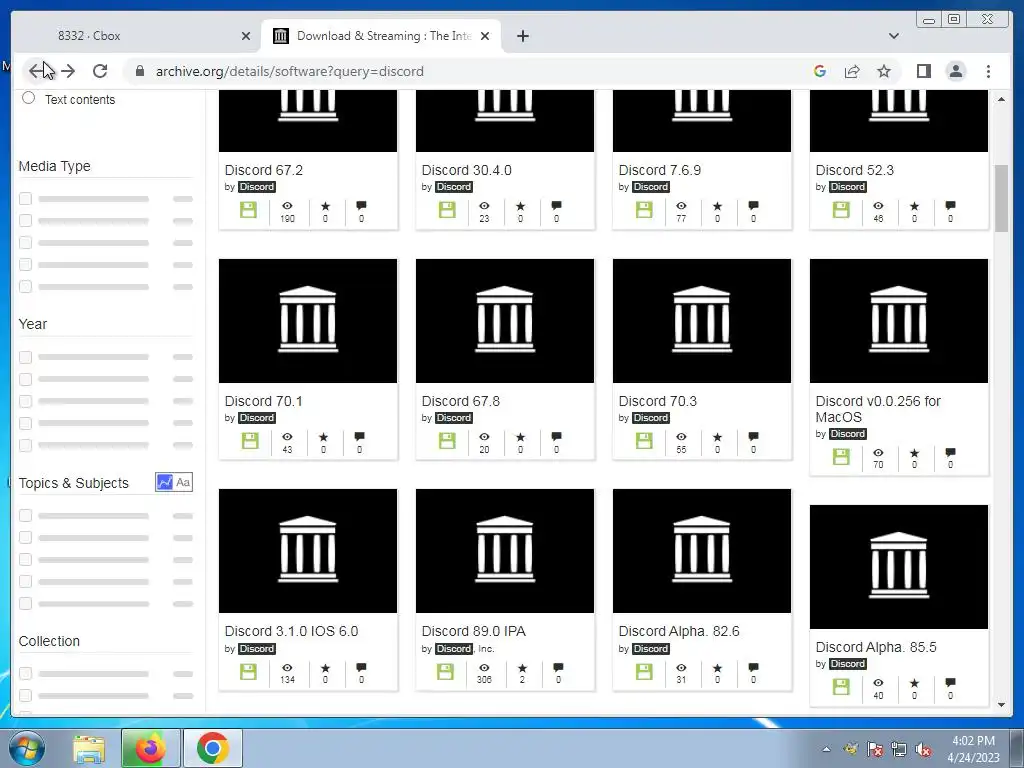Click views eye icon on Discord 67.8
The image size is (1024, 768).
[x=484, y=437]
